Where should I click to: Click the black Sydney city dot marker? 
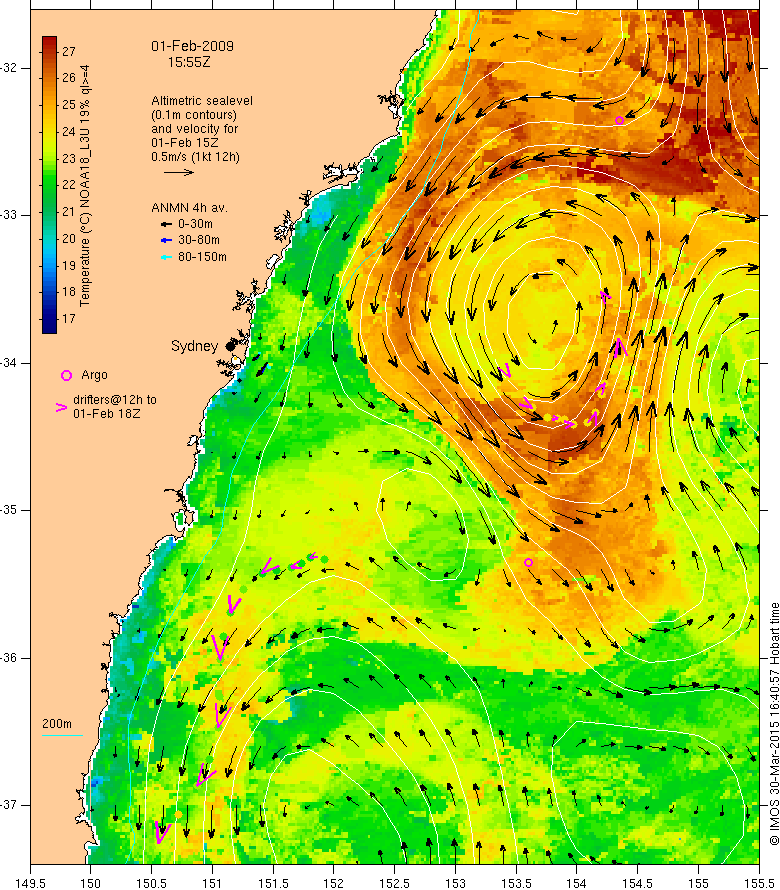230,346
